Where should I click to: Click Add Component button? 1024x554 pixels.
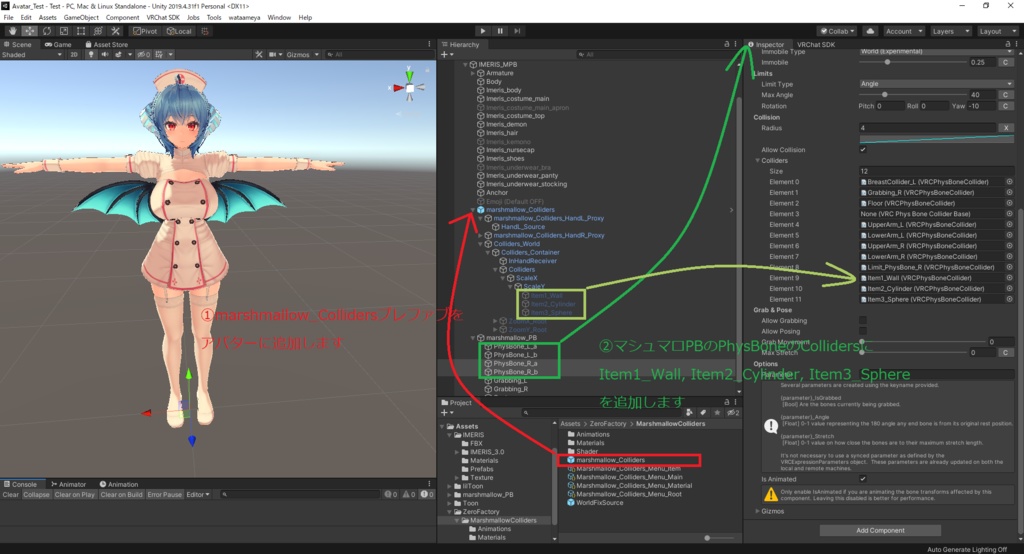click(880, 530)
